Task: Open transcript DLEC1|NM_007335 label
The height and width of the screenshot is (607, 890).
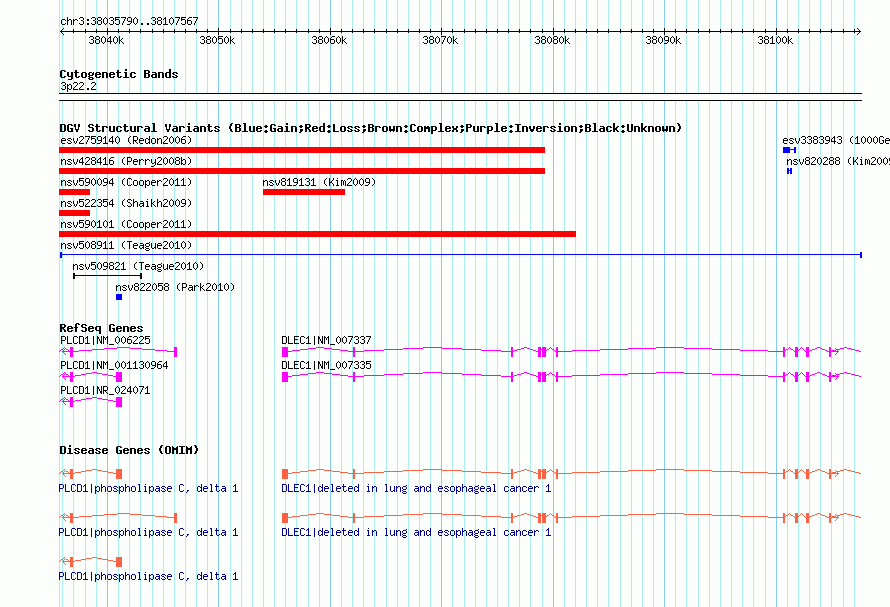Action: tap(326, 365)
